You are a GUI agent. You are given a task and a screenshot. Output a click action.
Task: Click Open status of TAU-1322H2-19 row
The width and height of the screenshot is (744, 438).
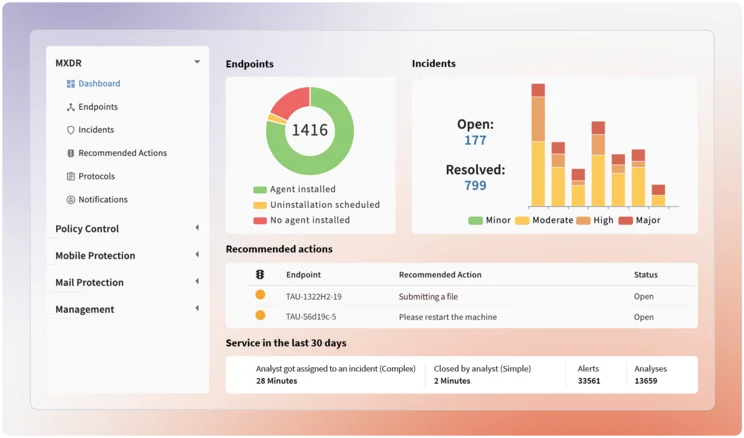coord(644,297)
